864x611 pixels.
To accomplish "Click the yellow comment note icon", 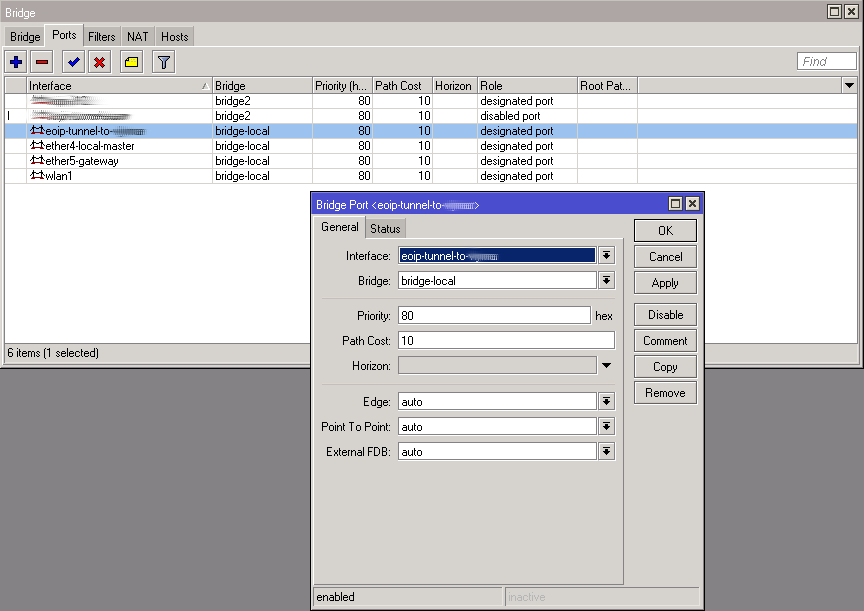I will coord(131,62).
